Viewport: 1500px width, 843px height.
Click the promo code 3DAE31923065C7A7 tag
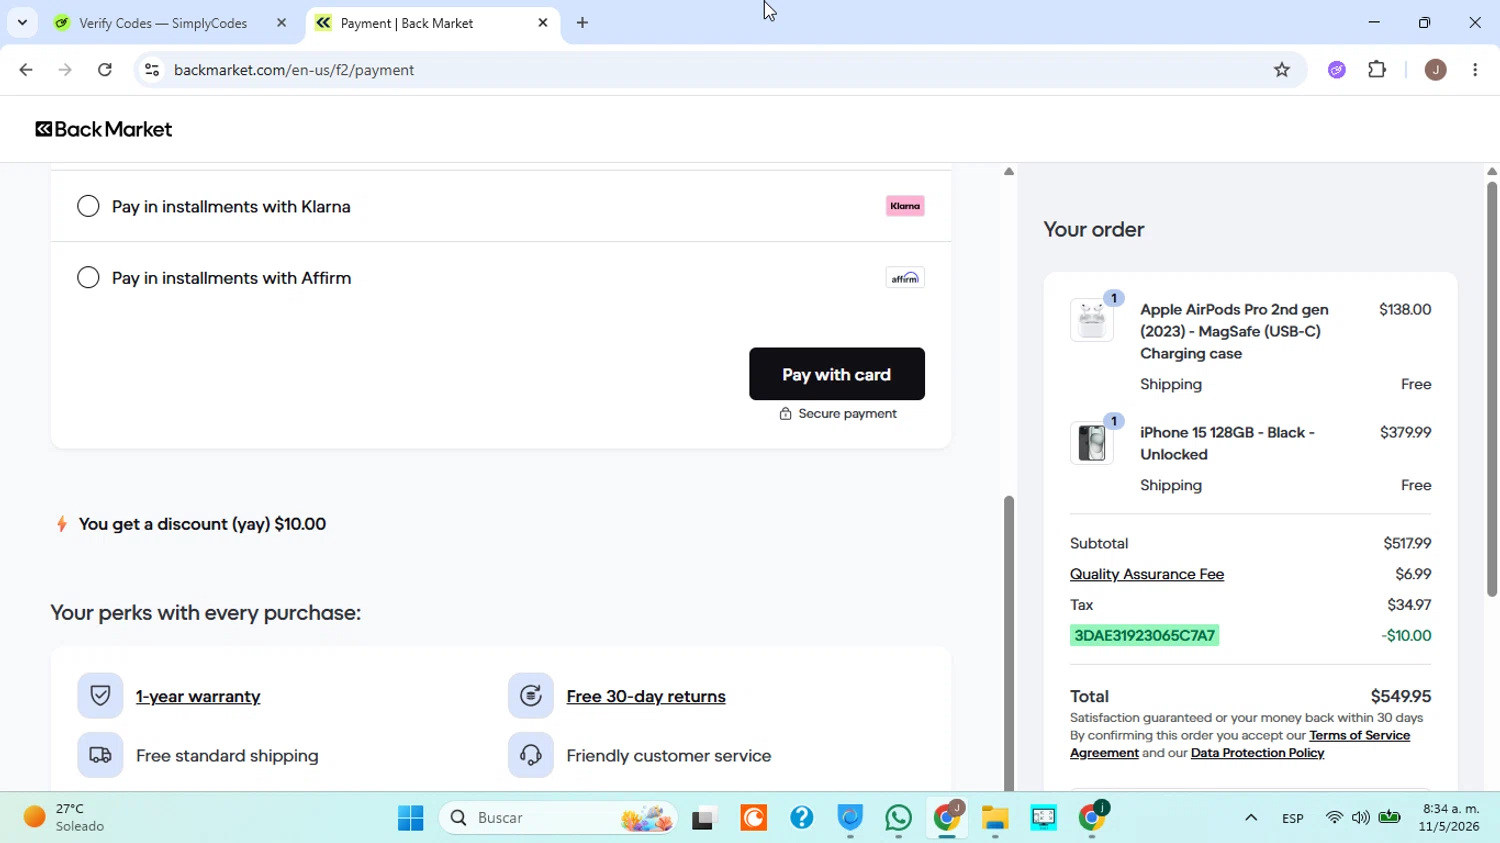click(1145, 636)
